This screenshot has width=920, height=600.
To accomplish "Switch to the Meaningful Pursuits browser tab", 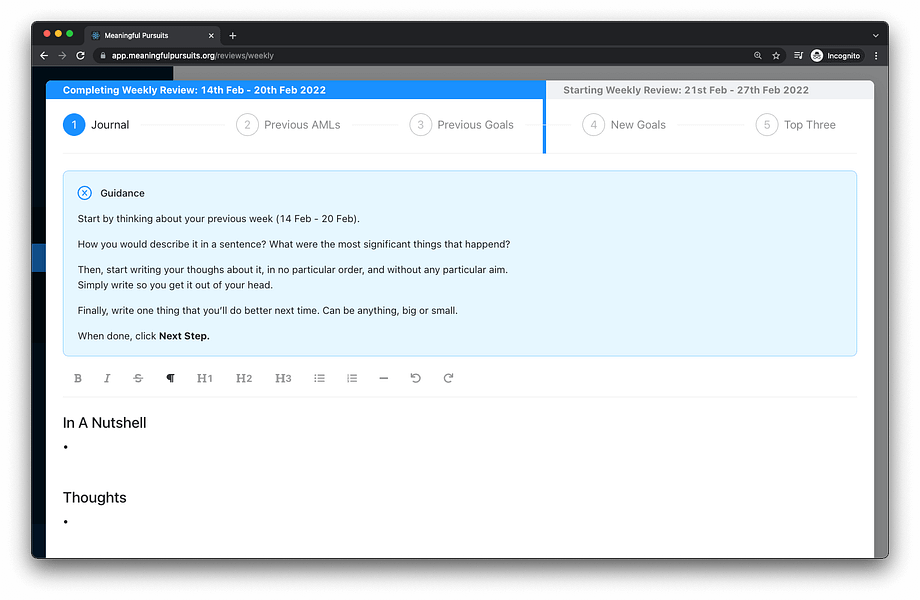I will [152, 36].
